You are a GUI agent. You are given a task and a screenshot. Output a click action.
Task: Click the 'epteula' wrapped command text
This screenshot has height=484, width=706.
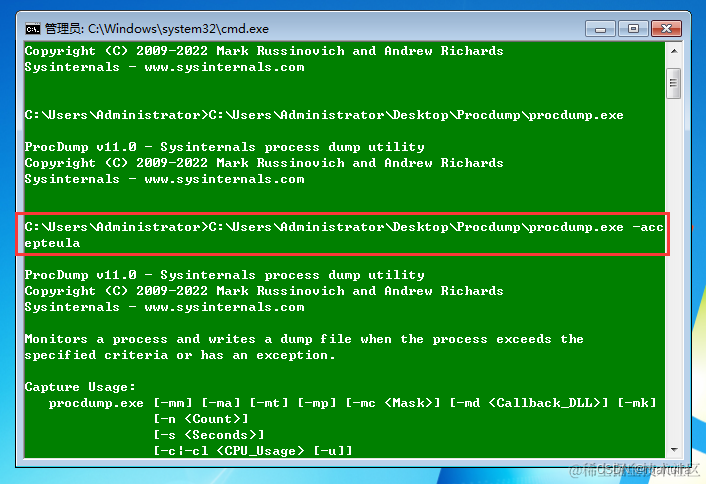(52, 243)
